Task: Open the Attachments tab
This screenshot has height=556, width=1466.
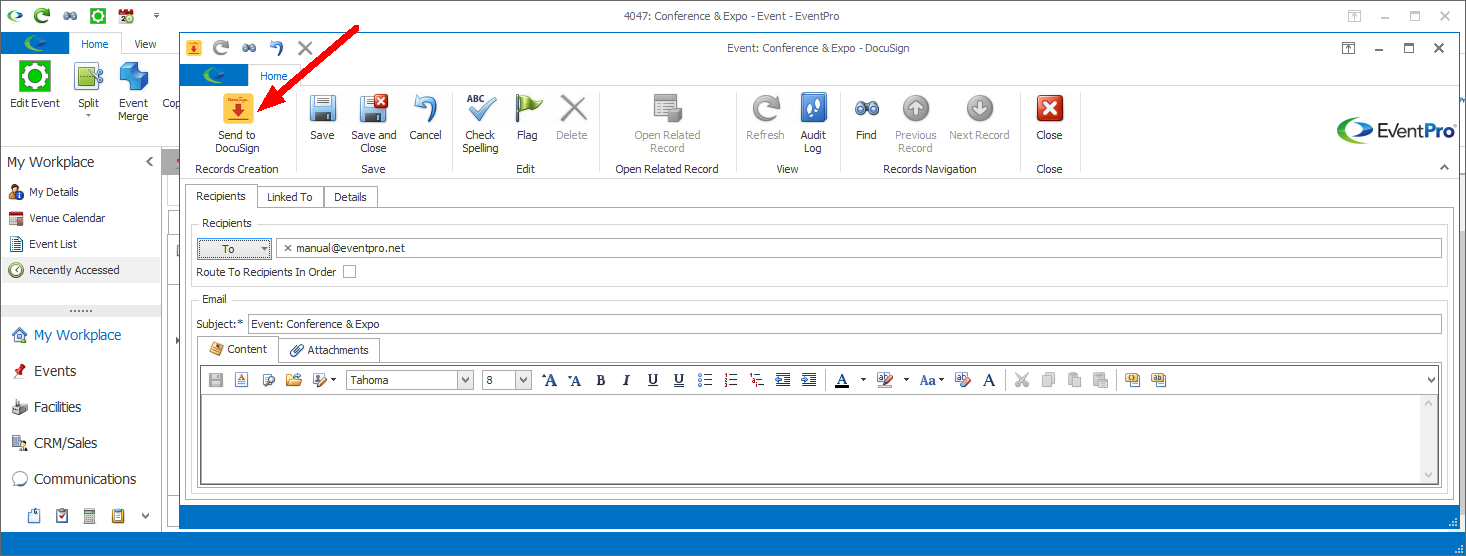Action: pos(329,350)
